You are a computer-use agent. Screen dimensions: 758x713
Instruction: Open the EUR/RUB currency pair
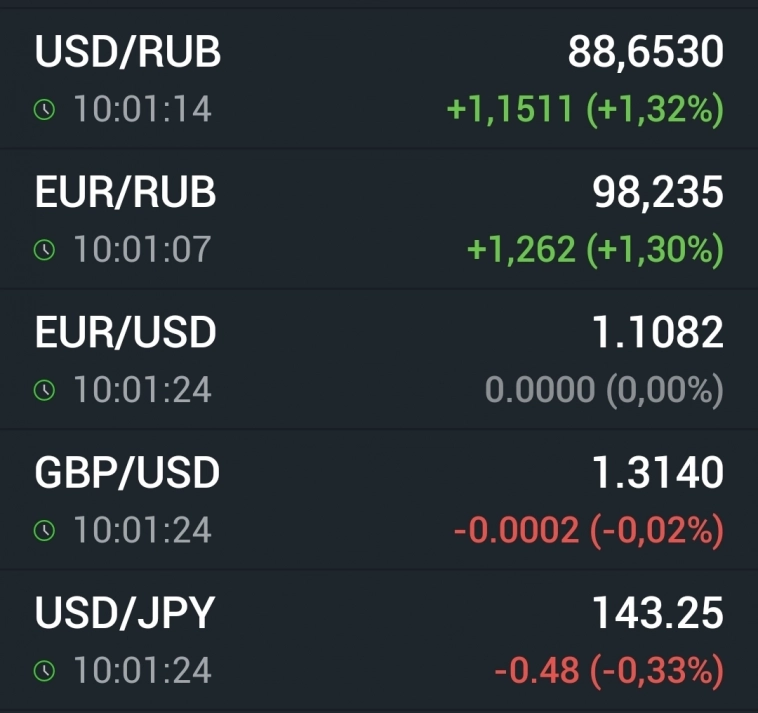click(x=126, y=192)
